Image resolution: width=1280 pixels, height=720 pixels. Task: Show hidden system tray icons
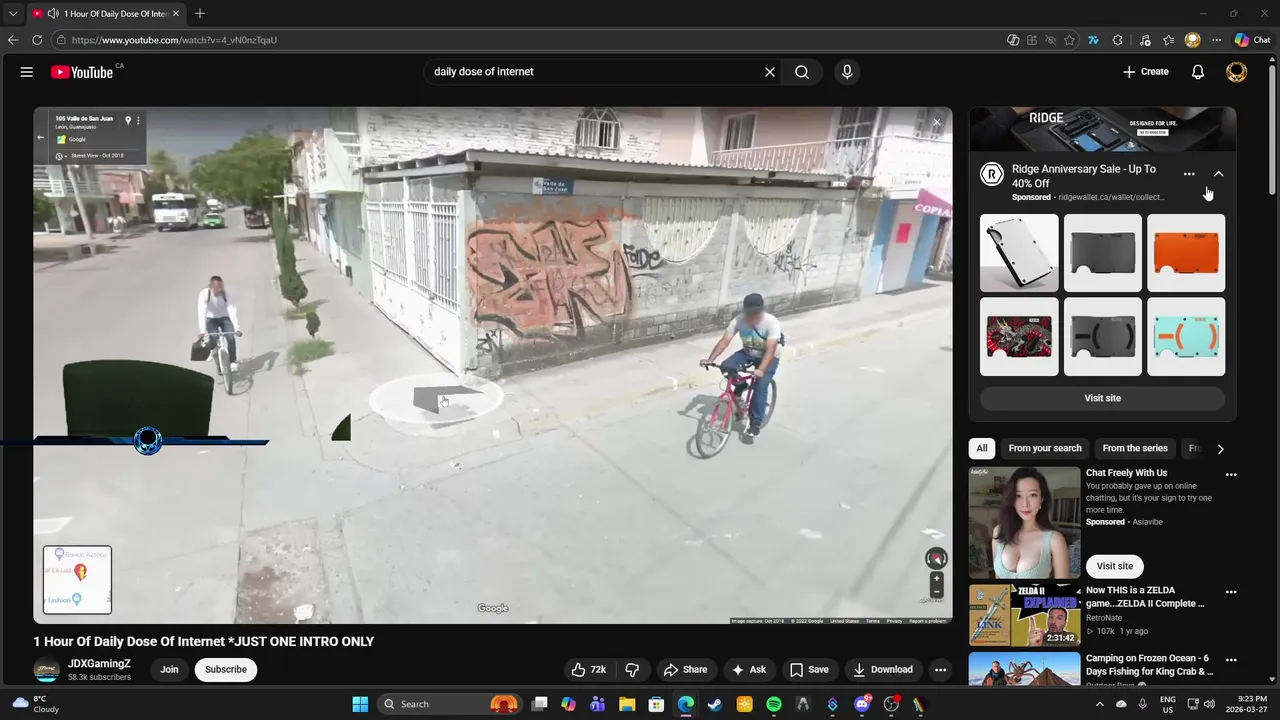[x=1100, y=704]
